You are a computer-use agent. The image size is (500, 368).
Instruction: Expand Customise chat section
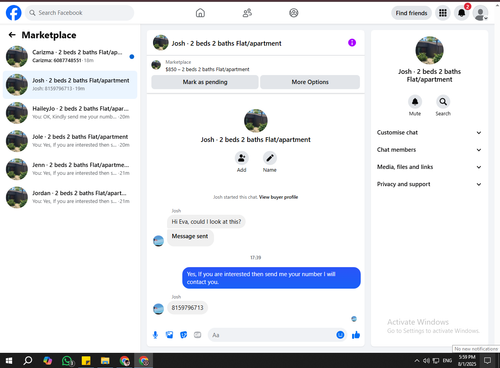(429, 132)
